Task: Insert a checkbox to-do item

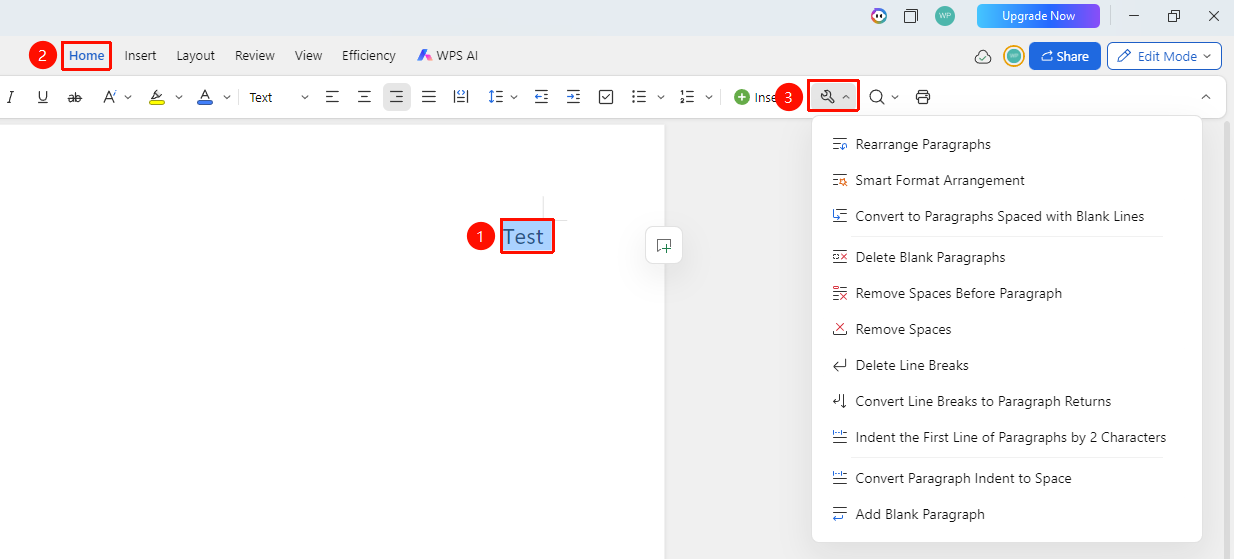Action: (606, 97)
